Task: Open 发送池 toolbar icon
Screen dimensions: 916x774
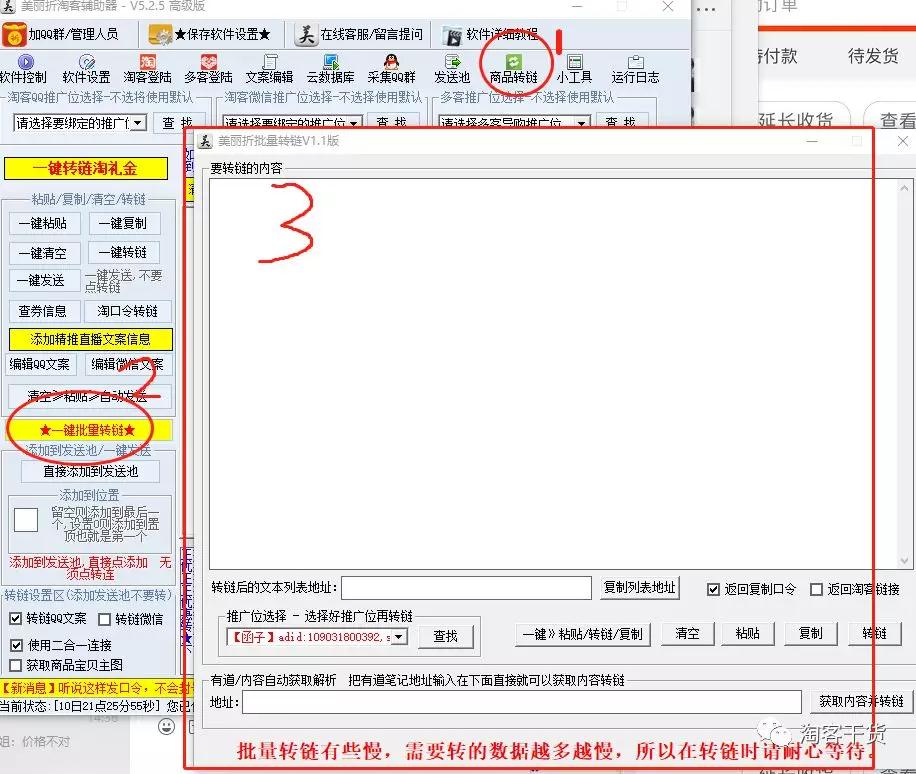Action: [452, 69]
